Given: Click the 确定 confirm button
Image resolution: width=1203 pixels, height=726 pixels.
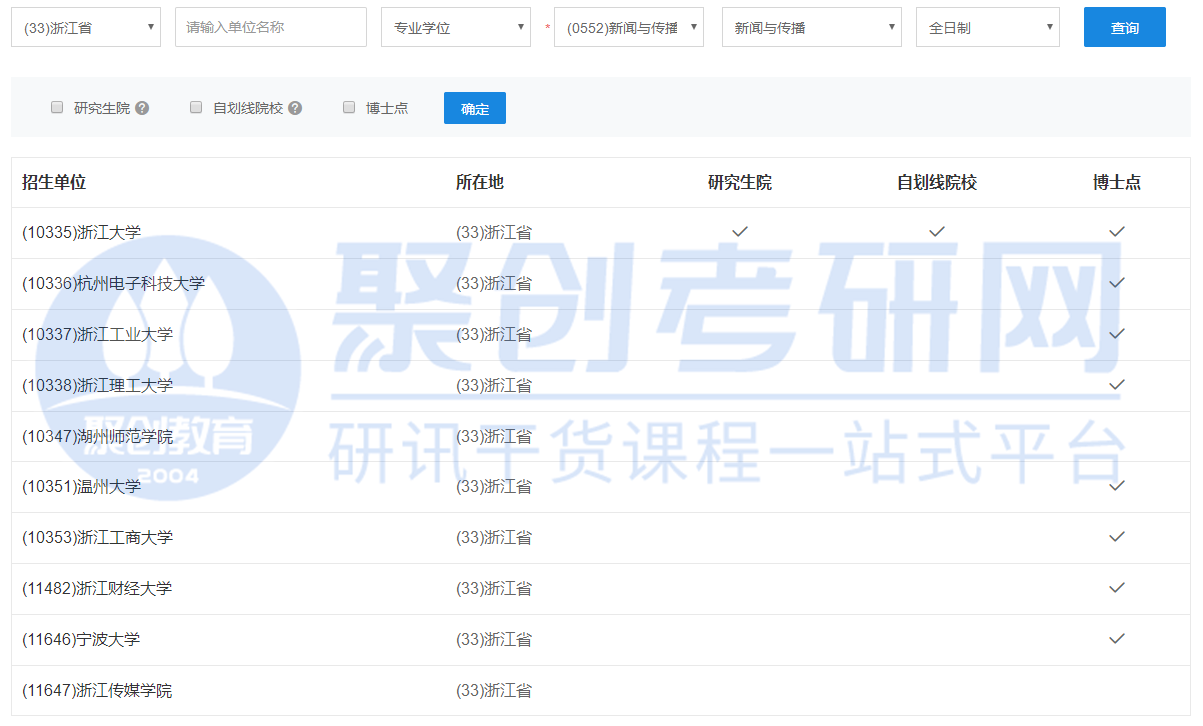Looking at the screenshot, I should coord(475,108).
